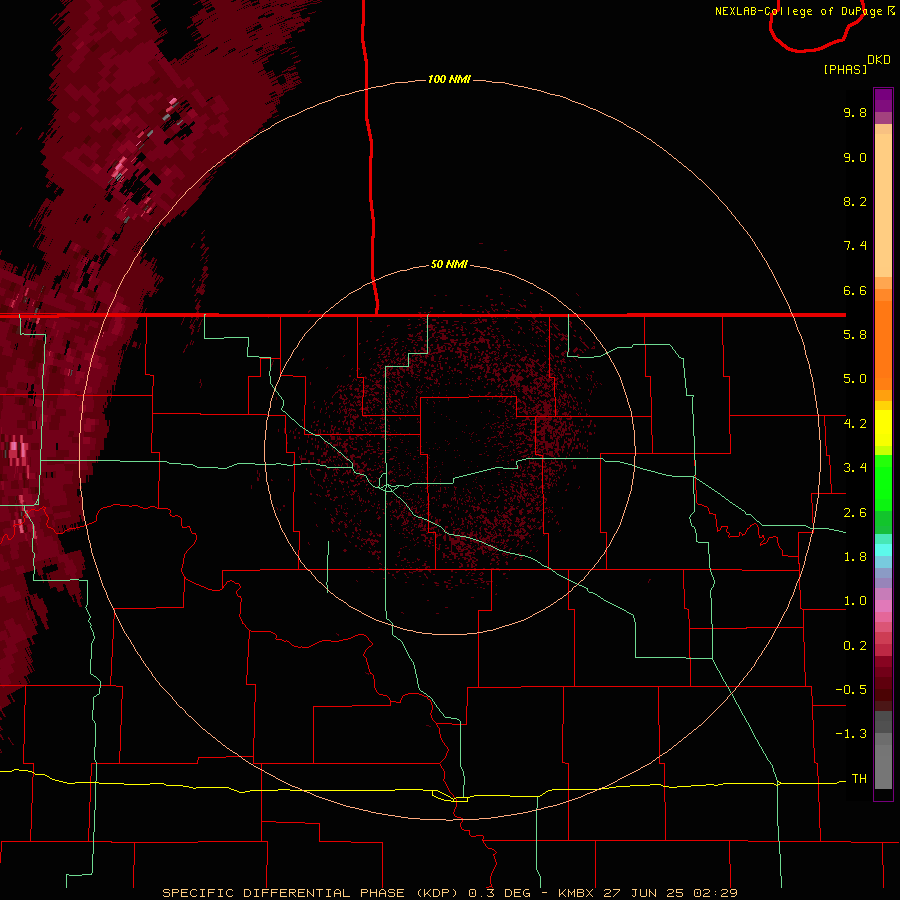Click the [PHAS] legend header

845,69
